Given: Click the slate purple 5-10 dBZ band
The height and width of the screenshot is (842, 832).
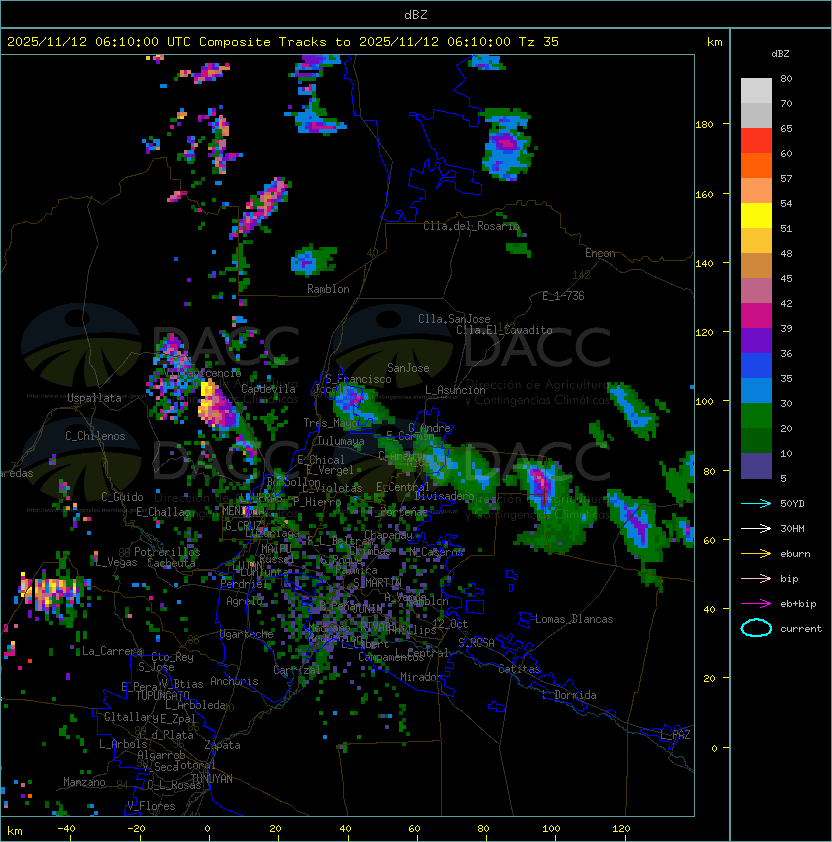Looking at the screenshot, I should pyautogui.click(x=756, y=466).
